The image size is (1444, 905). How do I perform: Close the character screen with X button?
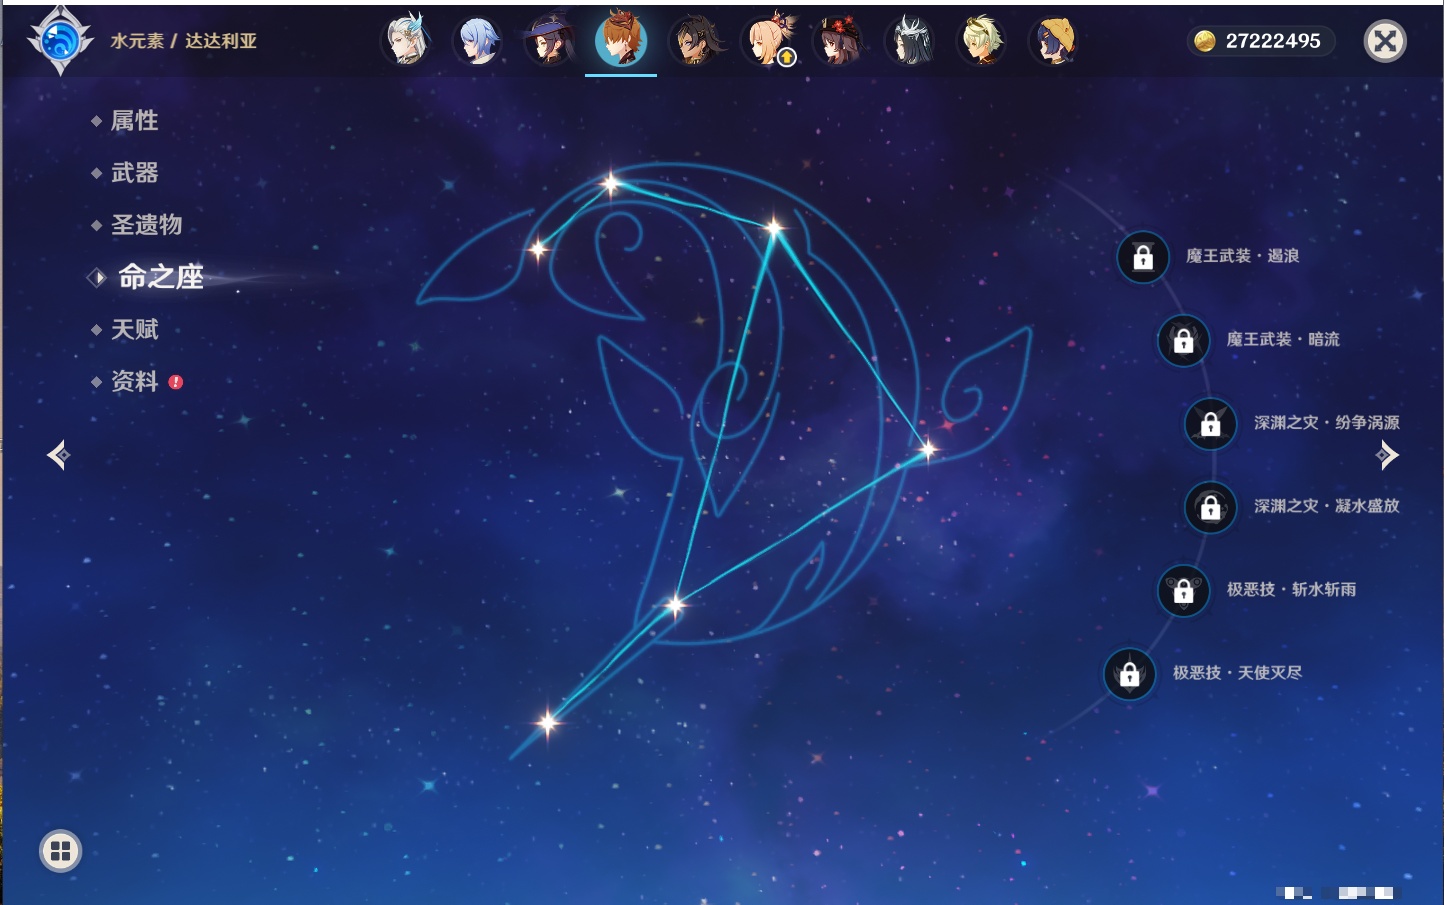click(1385, 41)
